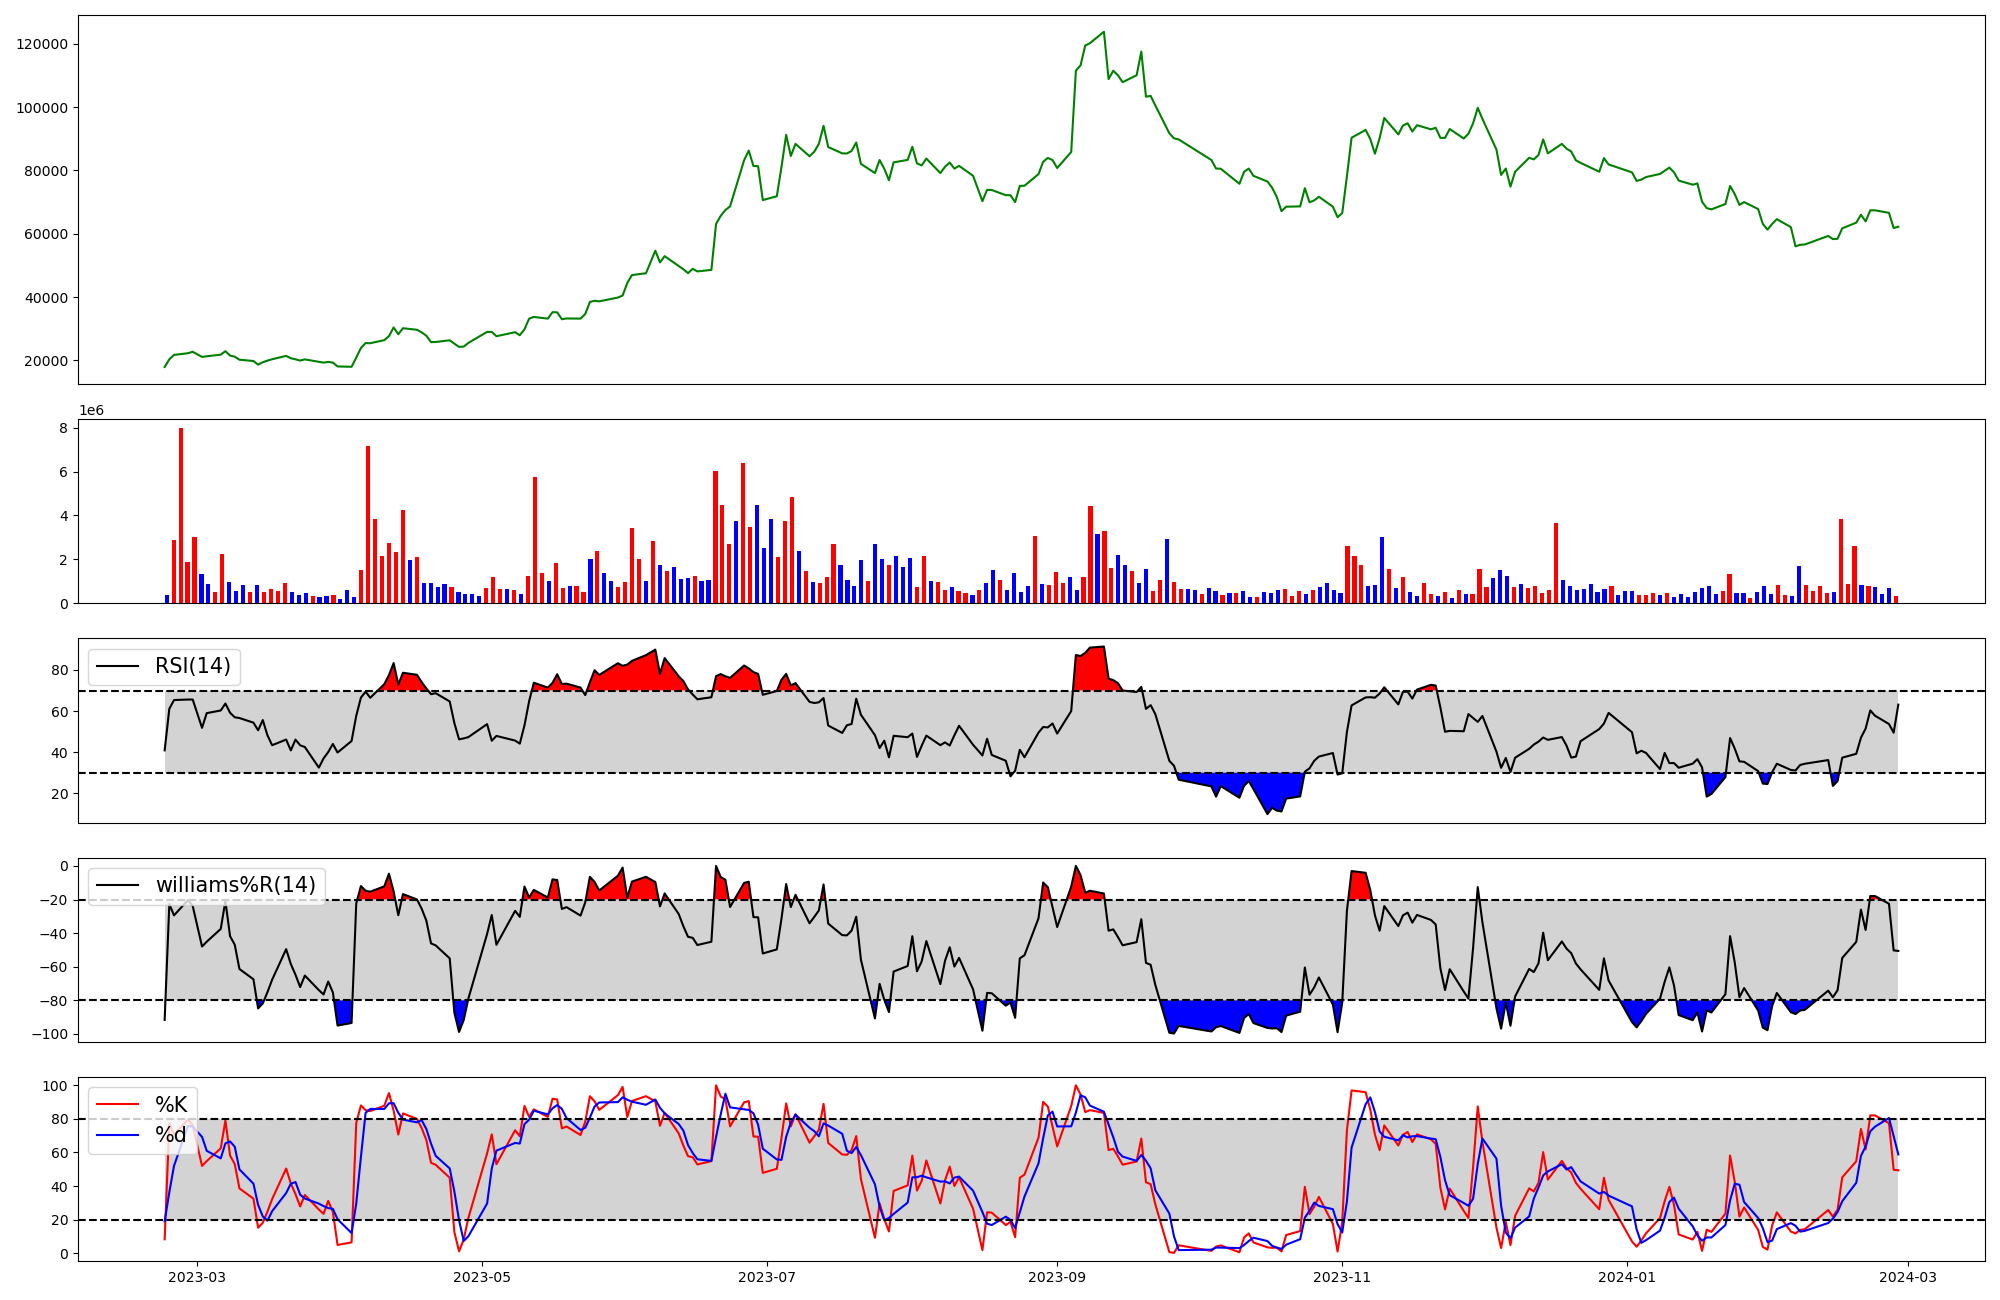This screenshot has width=2000, height=1300.
Task: Click the 2023-03 x-axis date label
Action: (x=197, y=1277)
